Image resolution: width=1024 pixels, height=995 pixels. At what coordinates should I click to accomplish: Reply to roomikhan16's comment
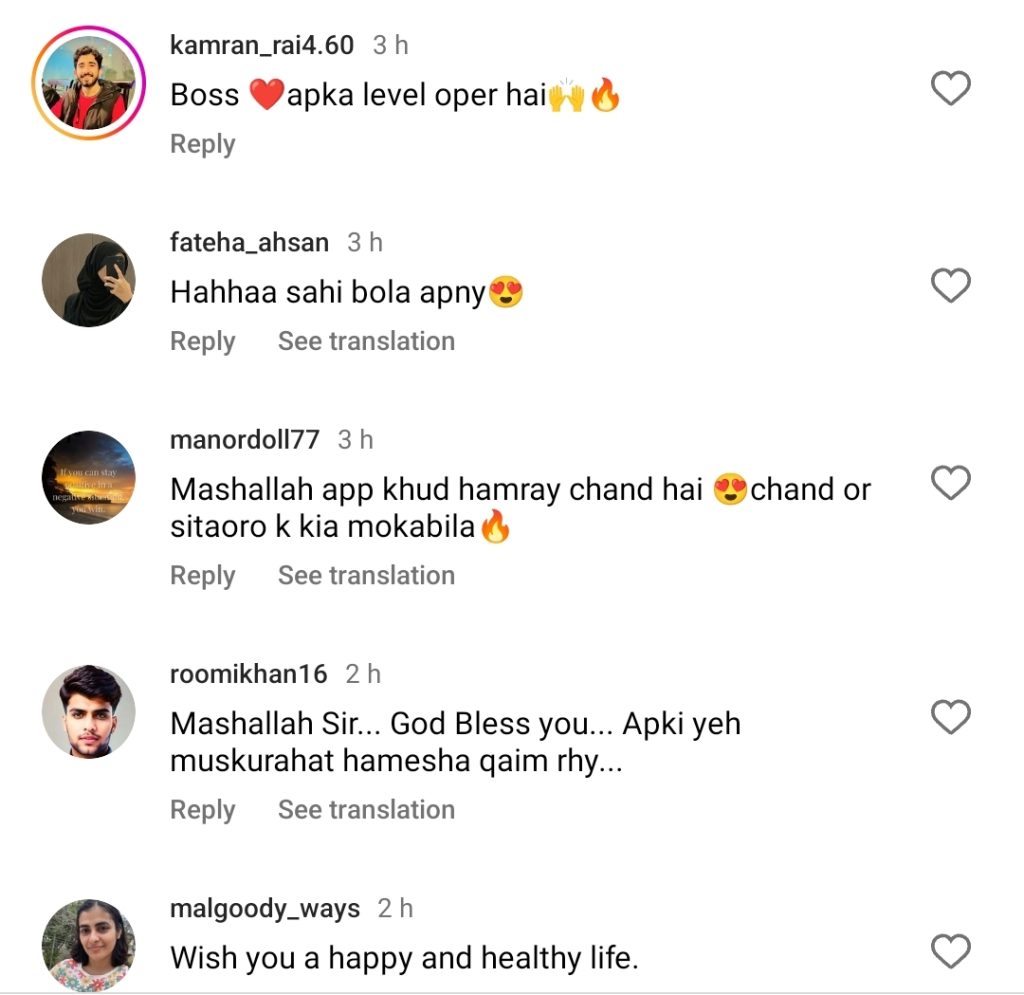point(202,809)
